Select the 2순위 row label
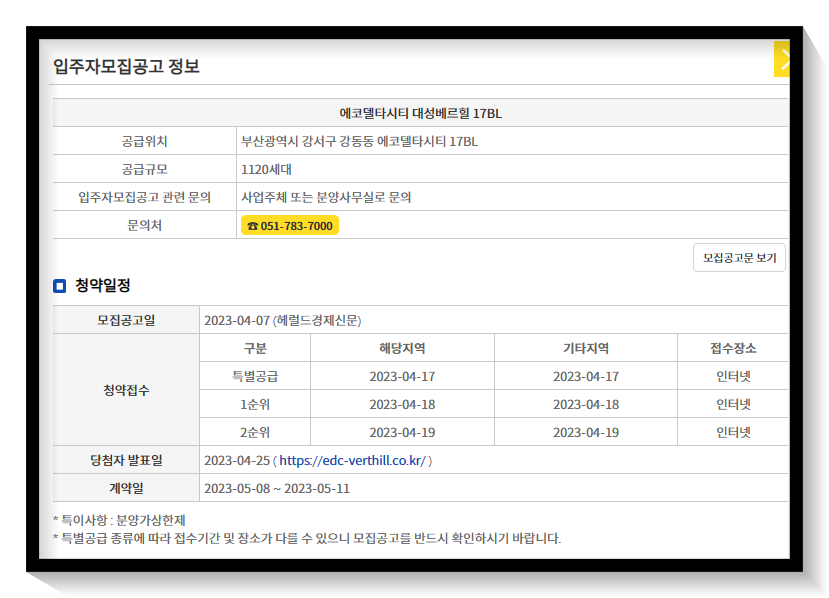829x598 pixels. point(255,433)
